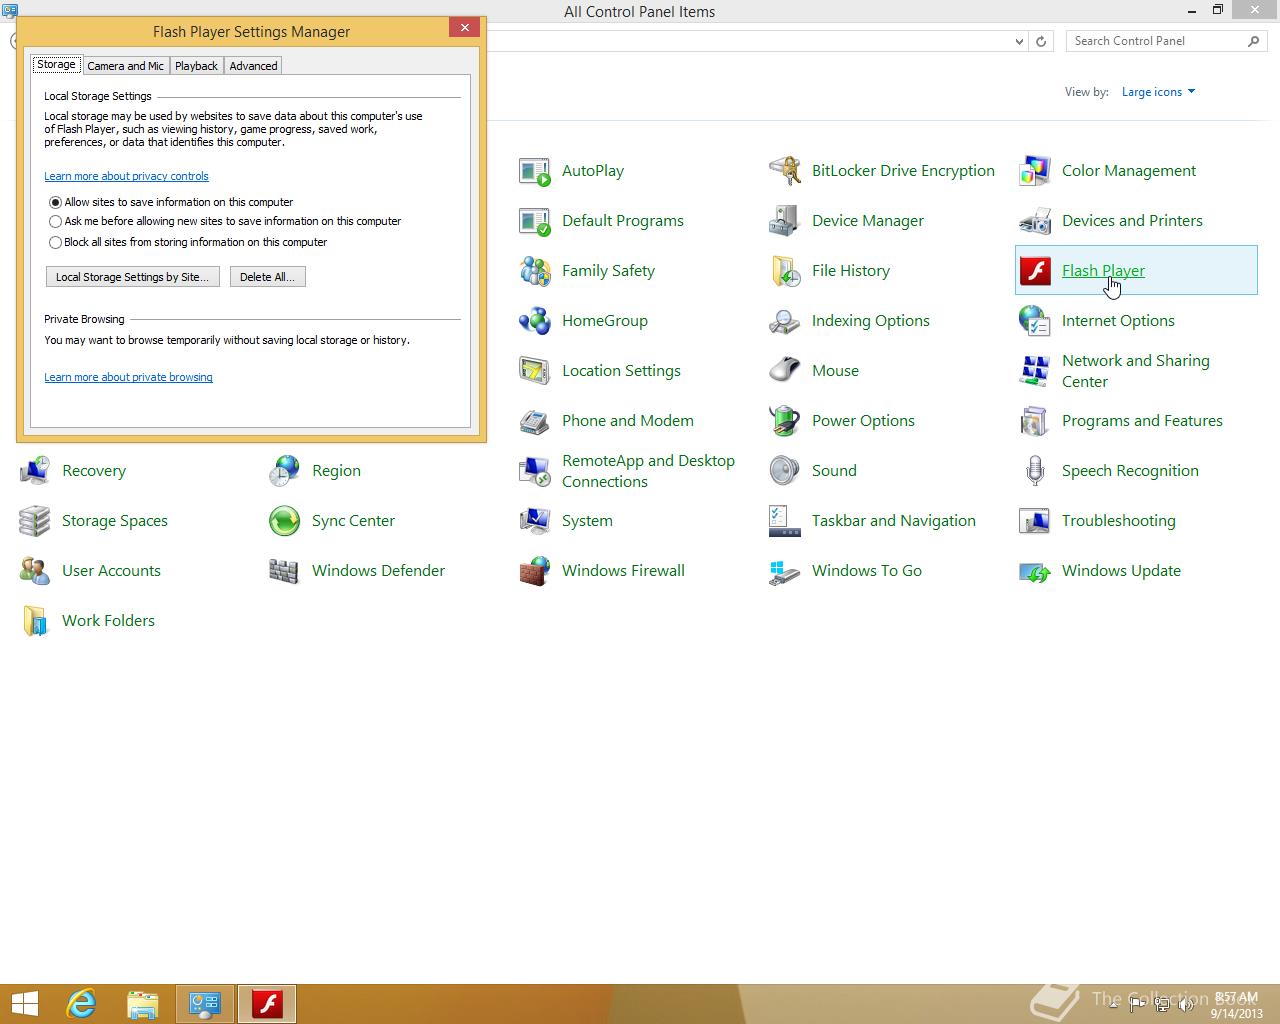Open the Taskbar and Navigation icon
This screenshot has width=1280, height=1024.
point(785,521)
